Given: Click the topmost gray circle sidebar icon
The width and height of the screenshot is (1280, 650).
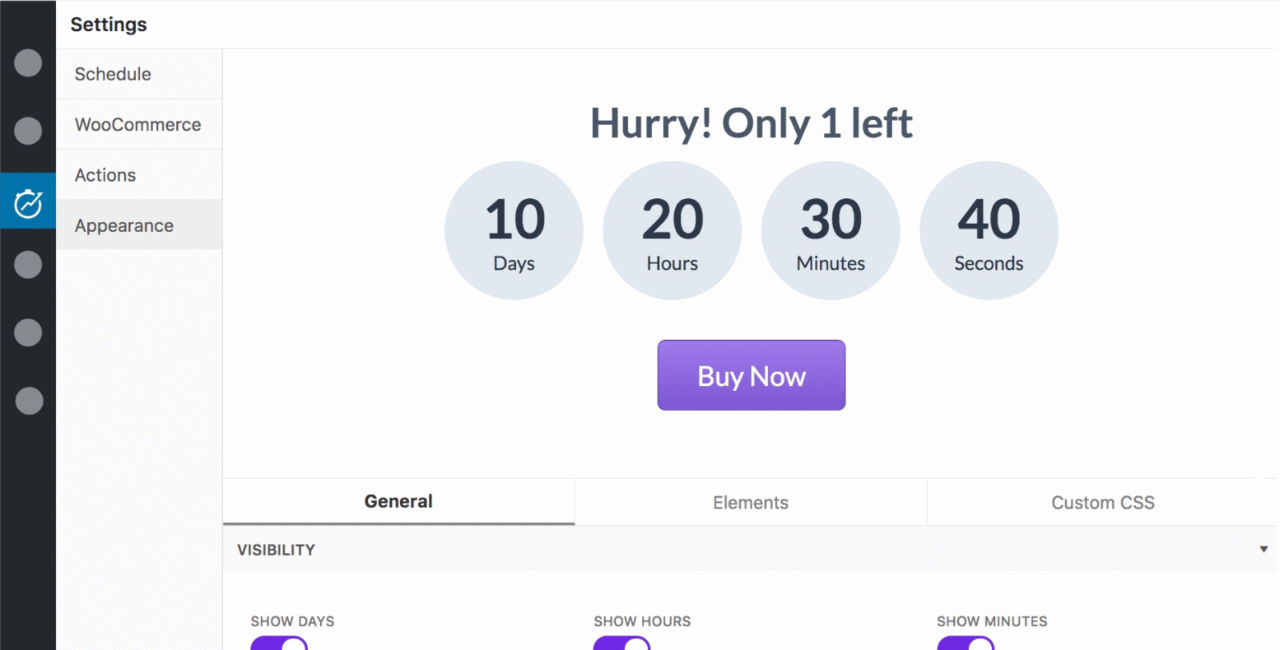Looking at the screenshot, I should [x=28, y=63].
